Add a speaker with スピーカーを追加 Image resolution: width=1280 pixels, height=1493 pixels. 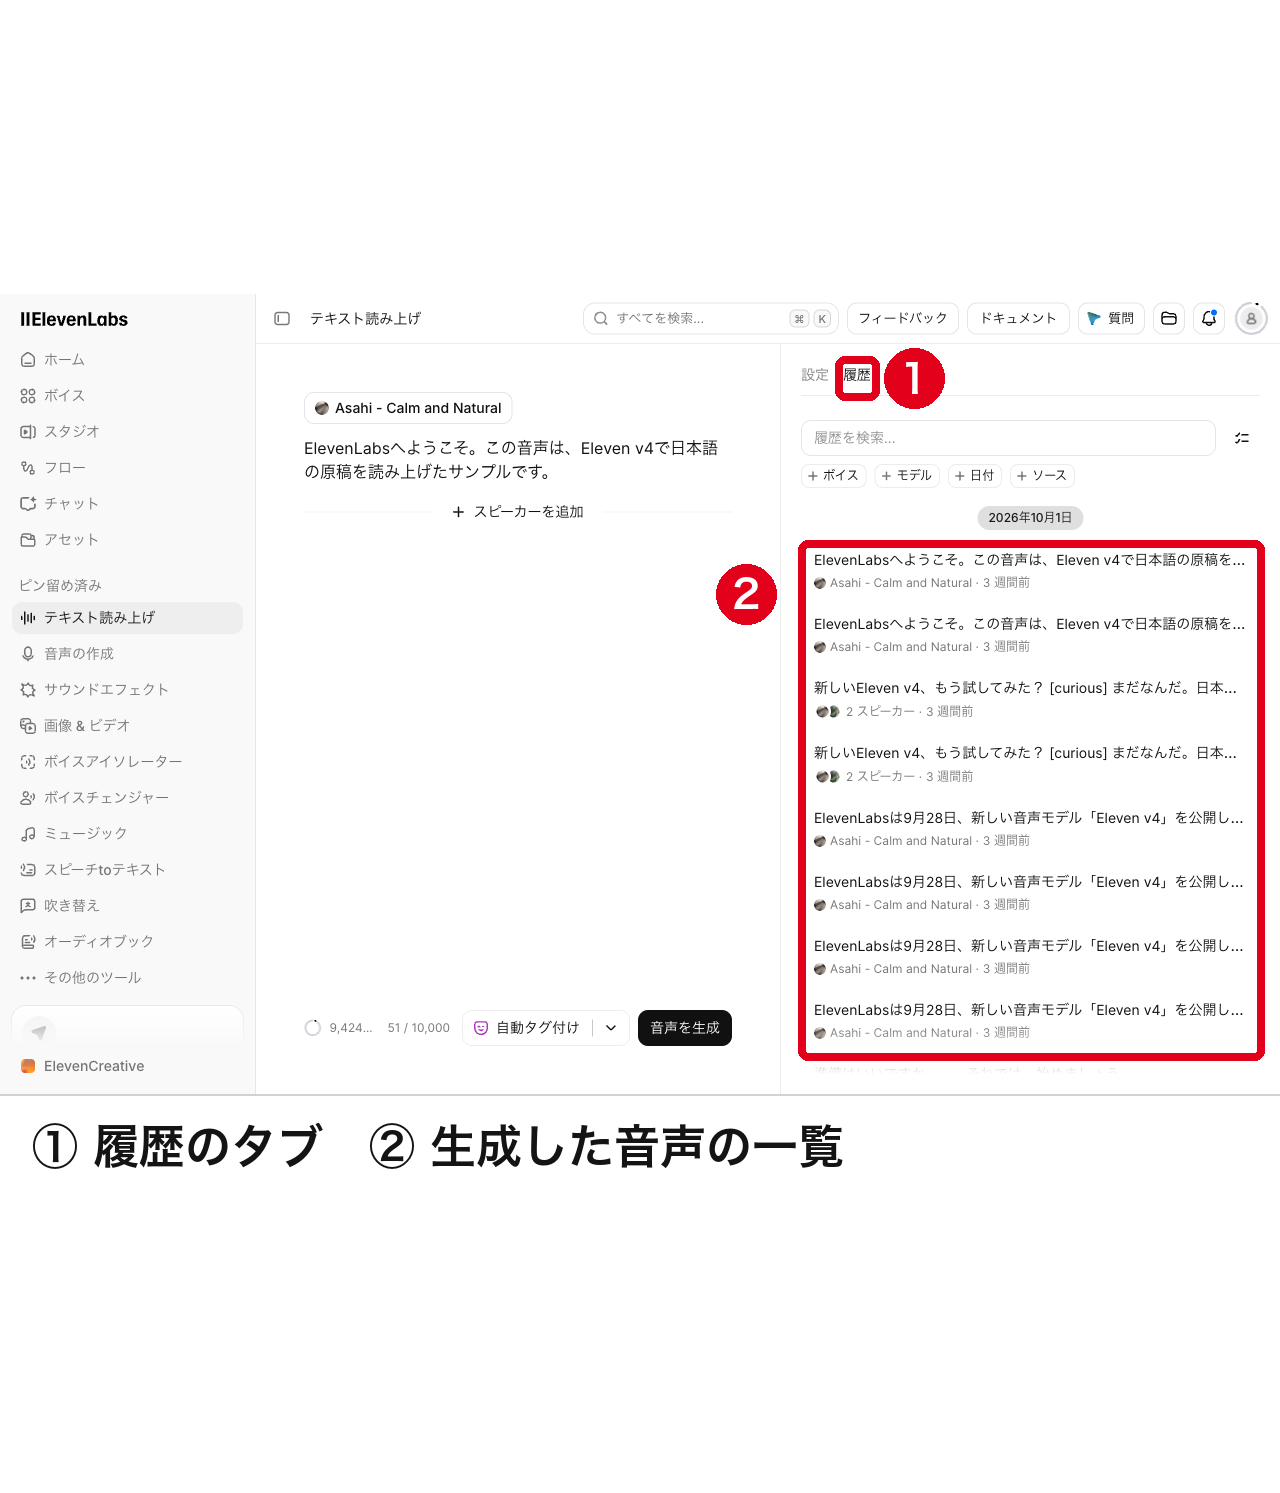click(x=518, y=512)
